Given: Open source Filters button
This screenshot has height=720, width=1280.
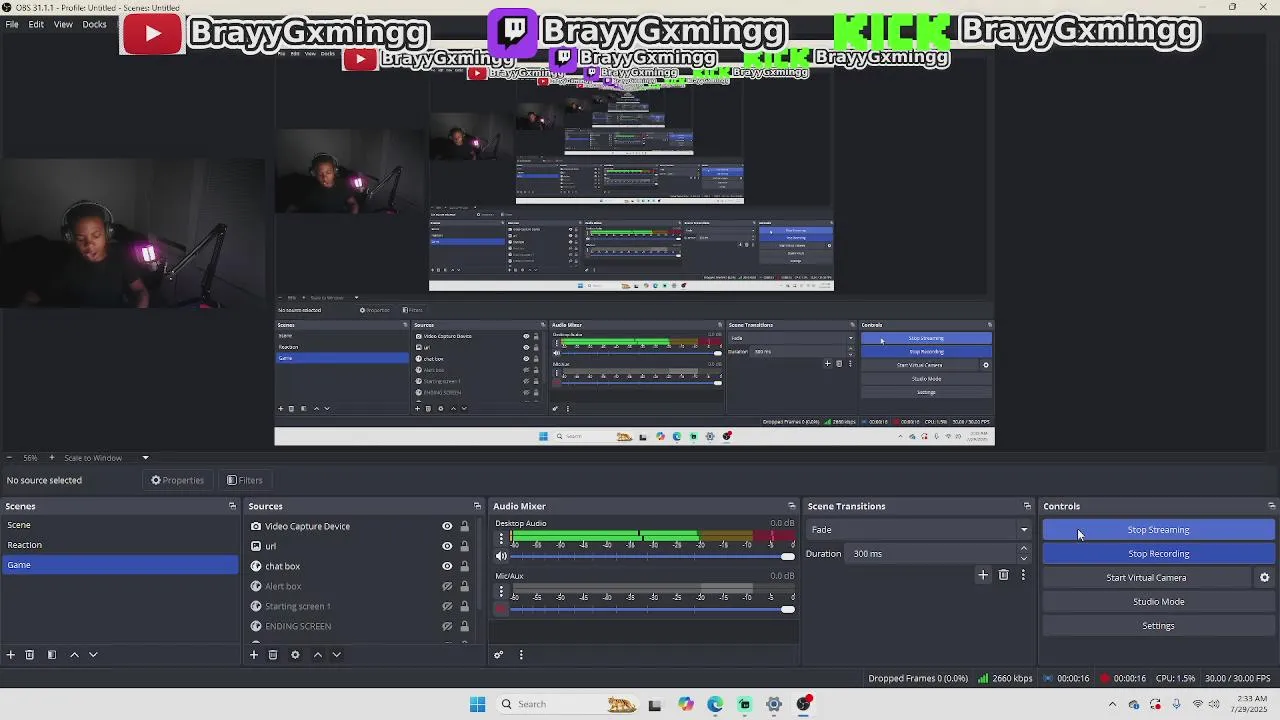Looking at the screenshot, I should (x=245, y=480).
